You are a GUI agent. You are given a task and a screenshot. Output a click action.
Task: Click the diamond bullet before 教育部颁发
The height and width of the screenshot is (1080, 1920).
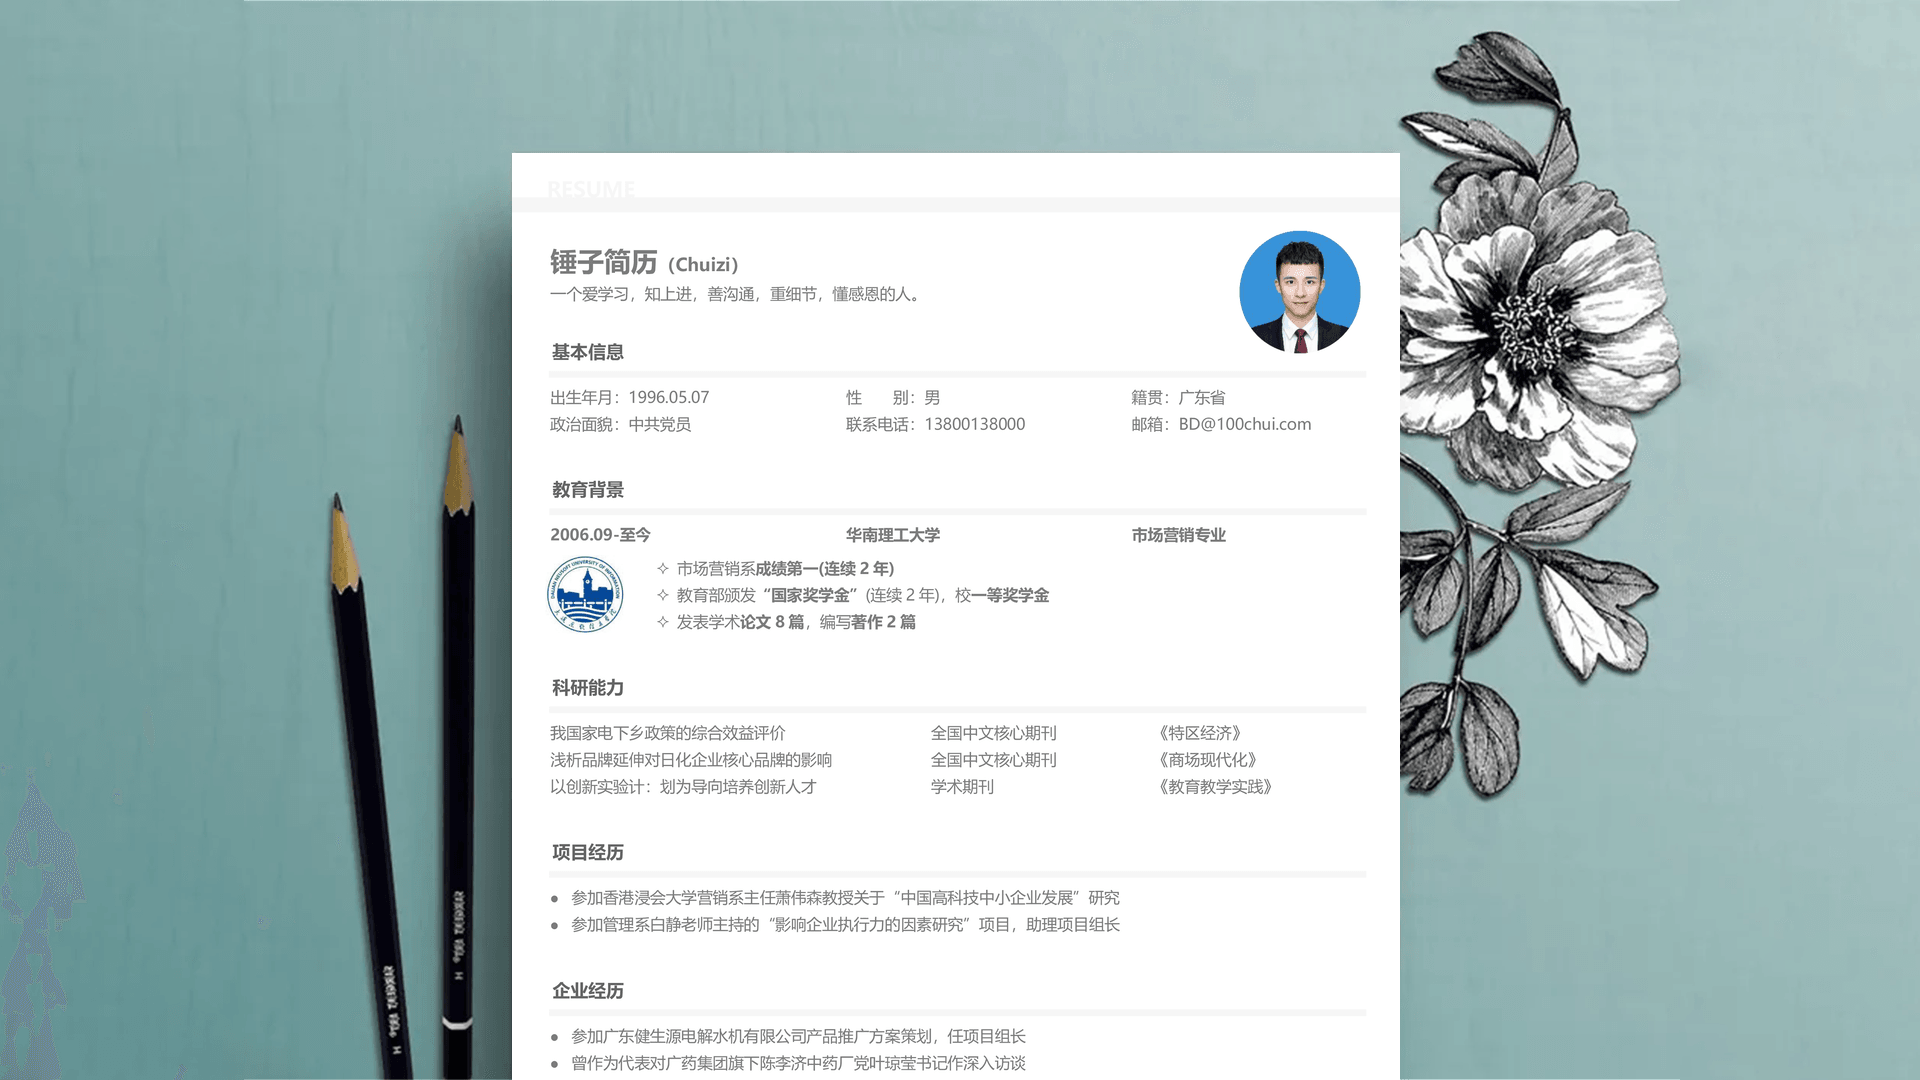(662, 595)
